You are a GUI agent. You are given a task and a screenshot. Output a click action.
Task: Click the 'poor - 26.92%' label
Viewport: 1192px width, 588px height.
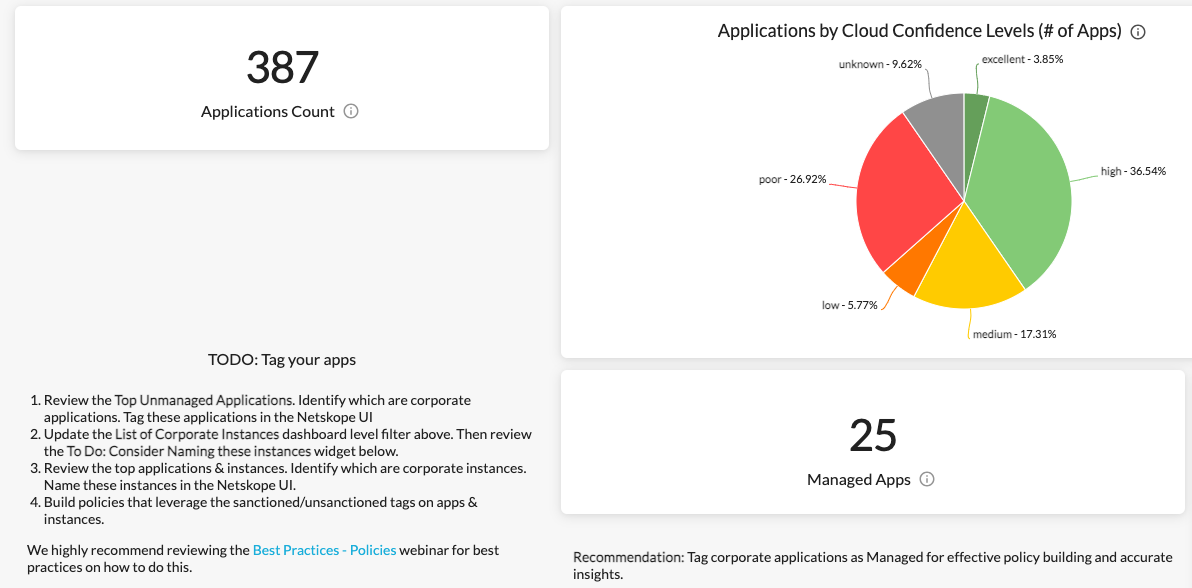(x=793, y=180)
